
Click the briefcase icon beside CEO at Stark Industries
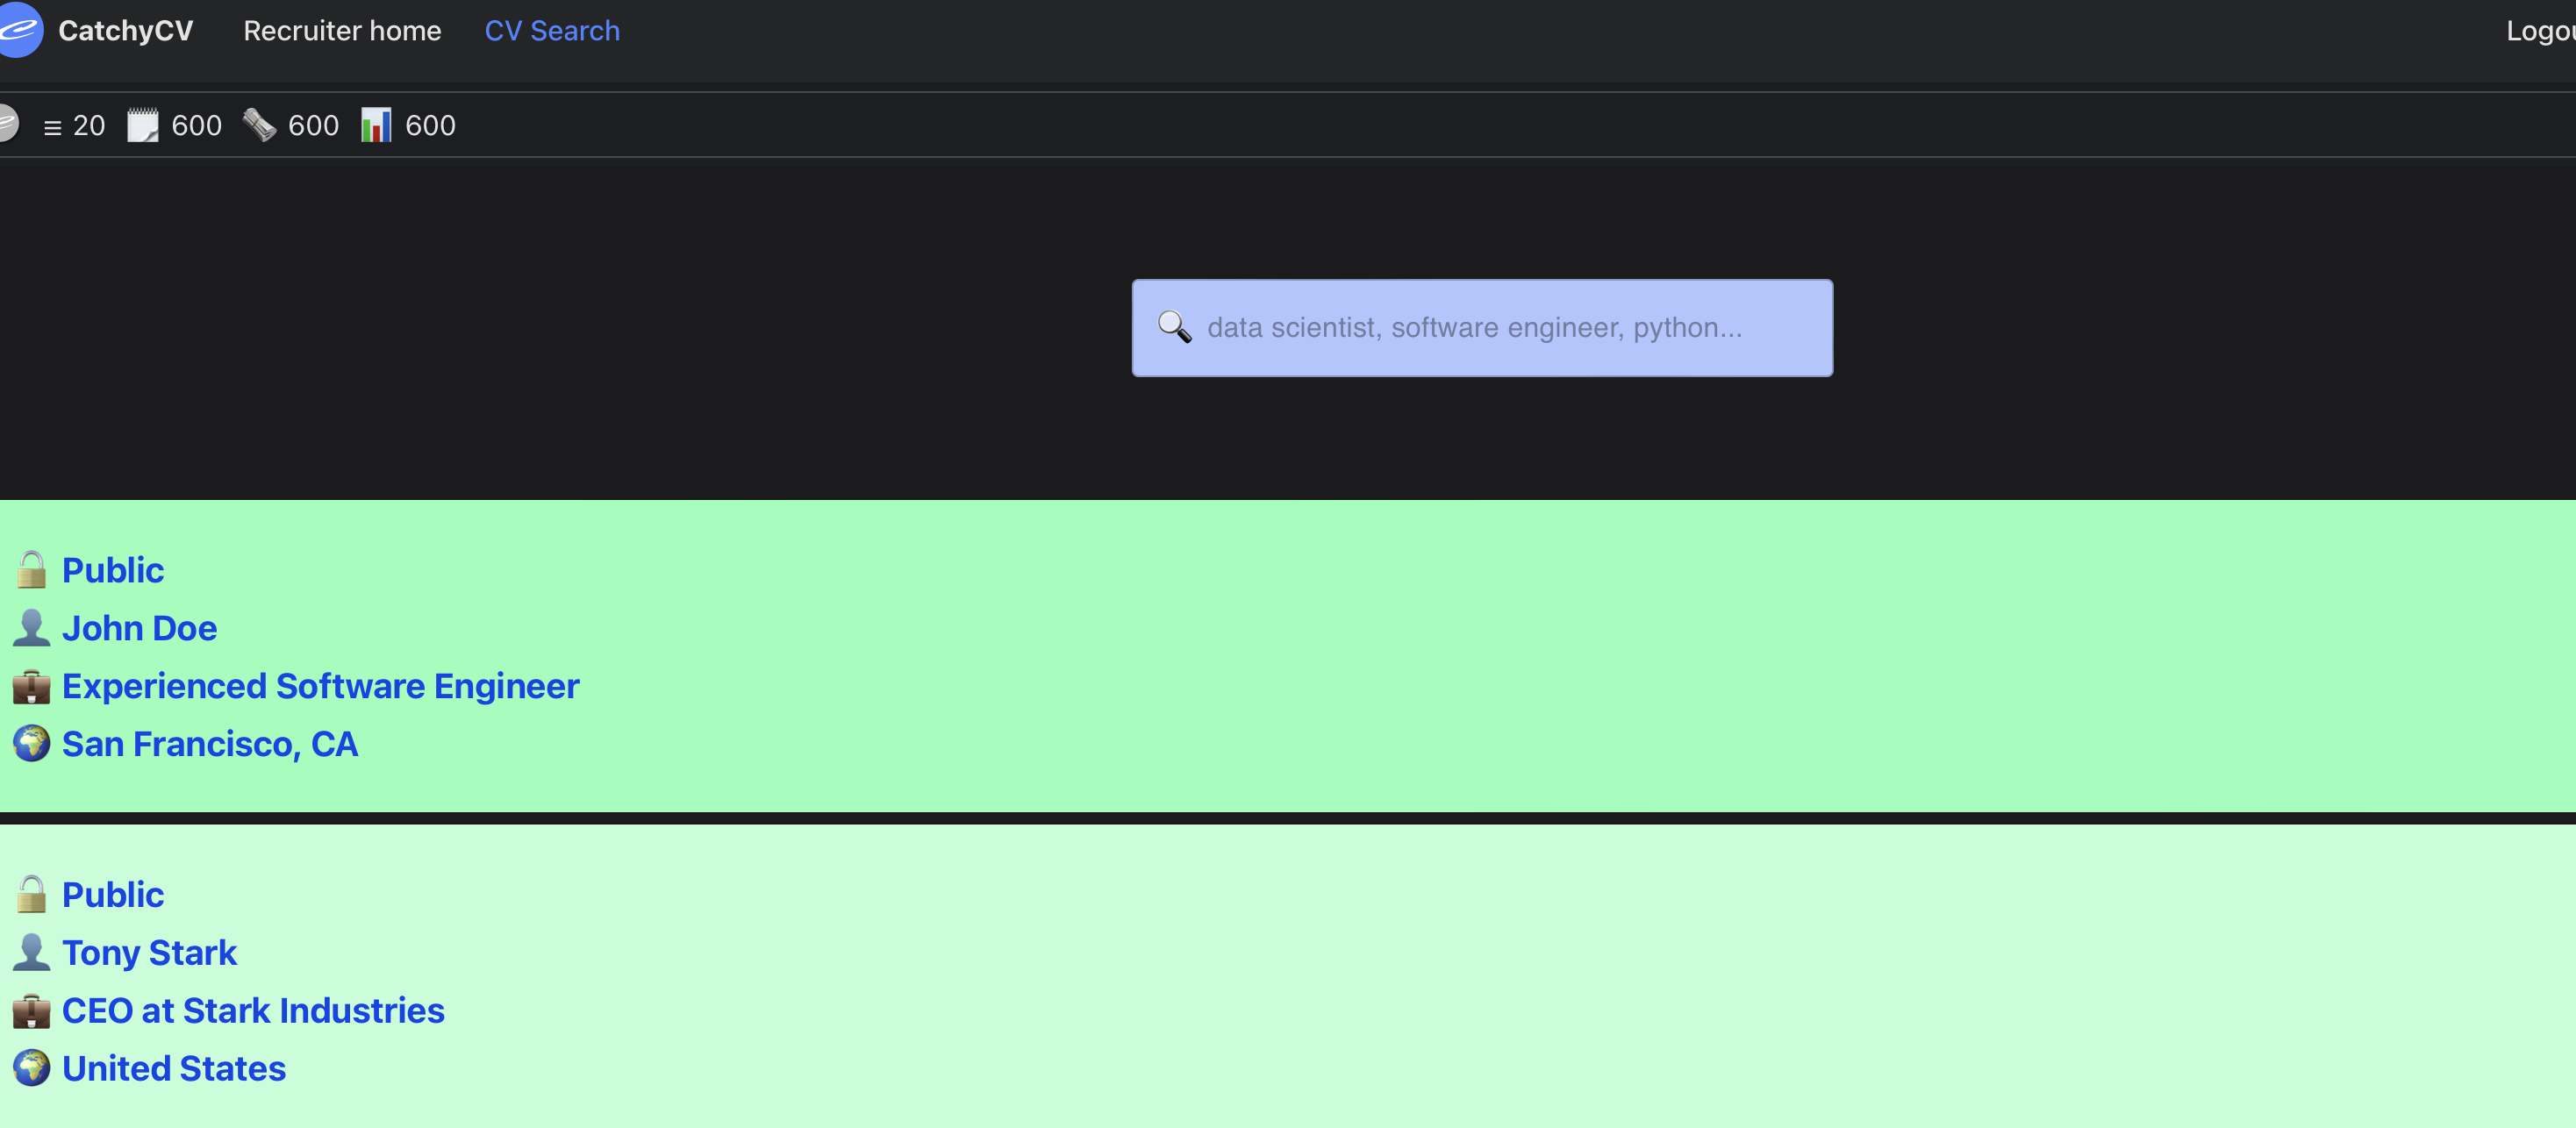pos(31,1010)
